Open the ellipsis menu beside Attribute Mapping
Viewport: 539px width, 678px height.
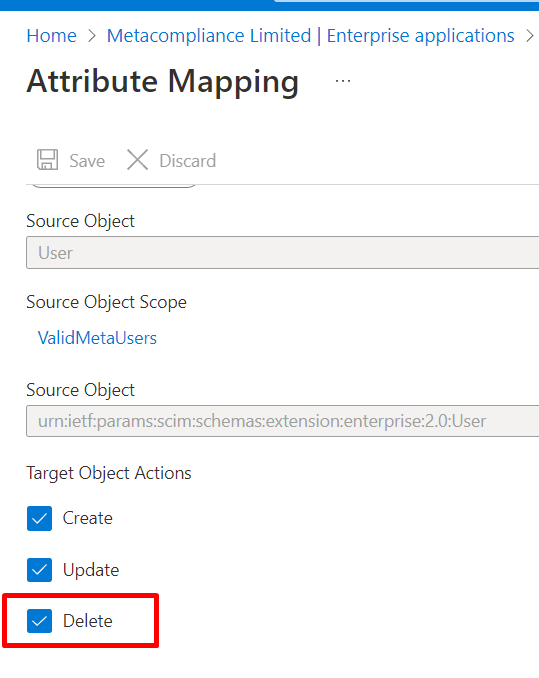tap(343, 81)
